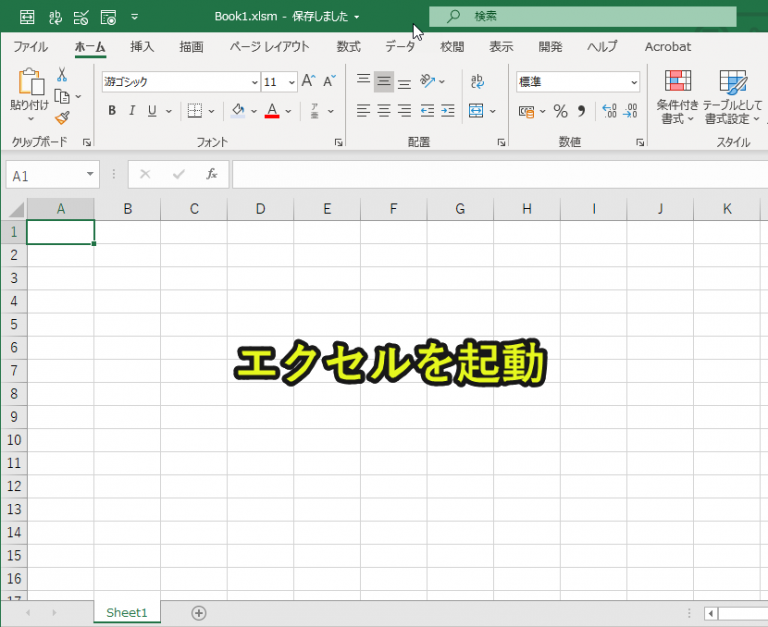
Task: Expand the Name Box dropdown arrow
Action: click(x=90, y=174)
